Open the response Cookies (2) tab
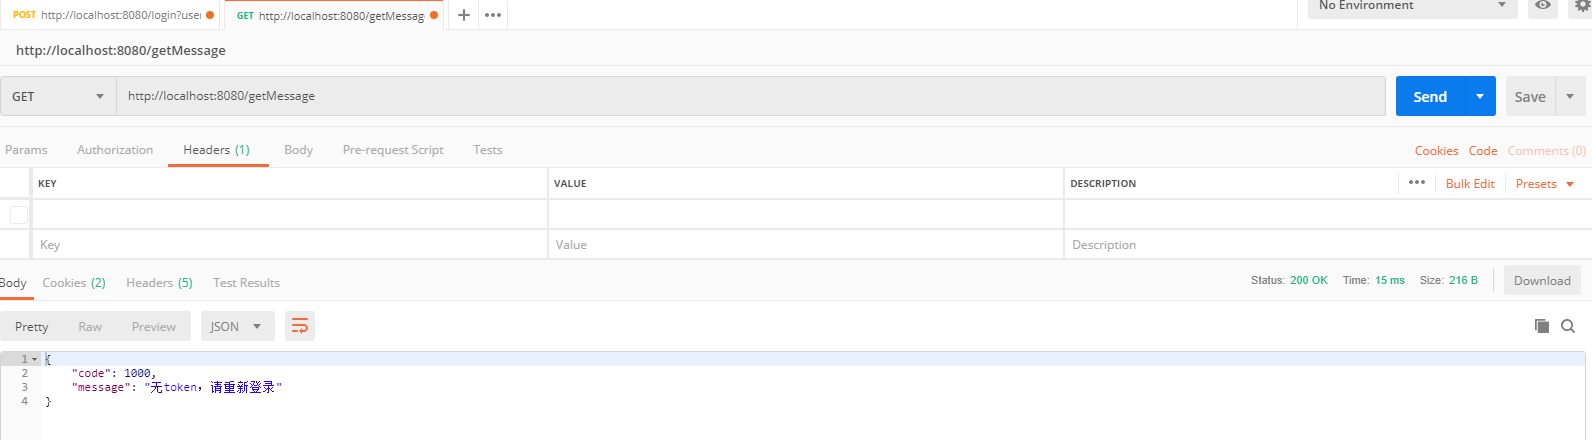This screenshot has width=1592, height=440. click(74, 283)
